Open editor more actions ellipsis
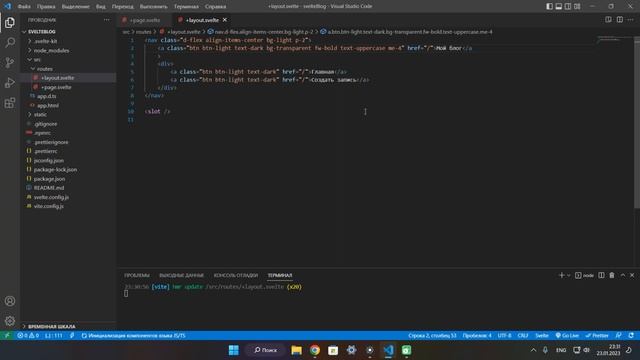The height and width of the screenshot is (360, 640). (x=631, y=20)
